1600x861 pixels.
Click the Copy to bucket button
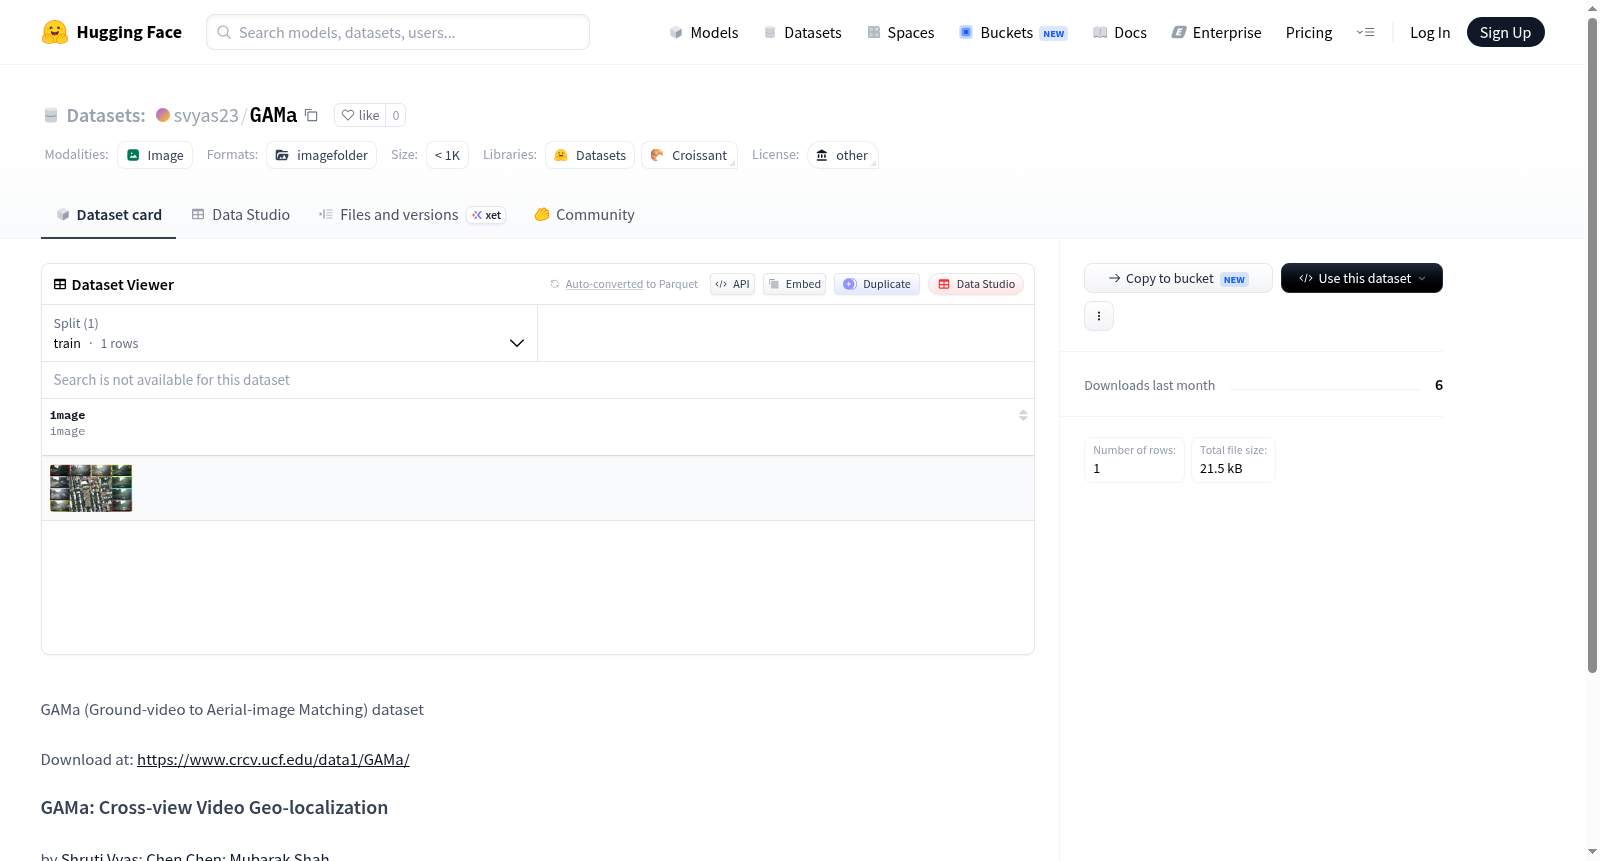coord(1178,278)
